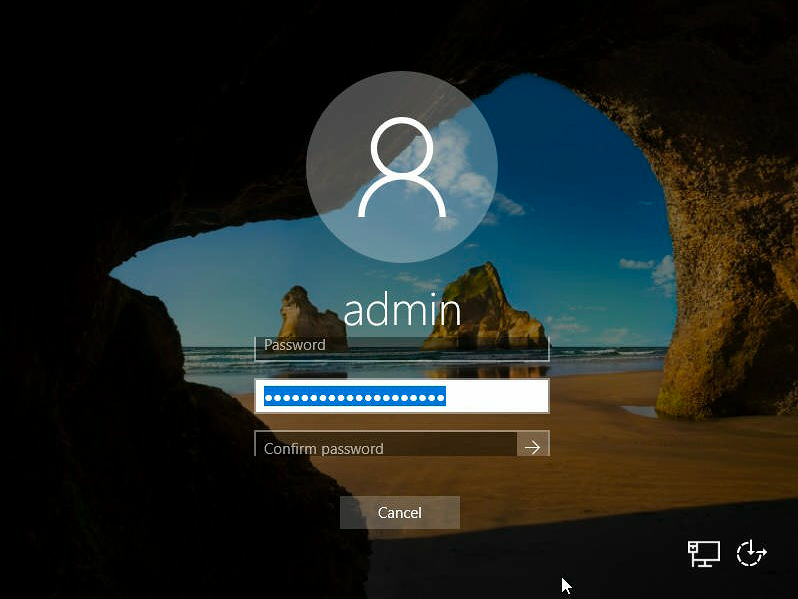Click the 'Password' placeholder text
The image size is (798, 599).
coord(294,345)
